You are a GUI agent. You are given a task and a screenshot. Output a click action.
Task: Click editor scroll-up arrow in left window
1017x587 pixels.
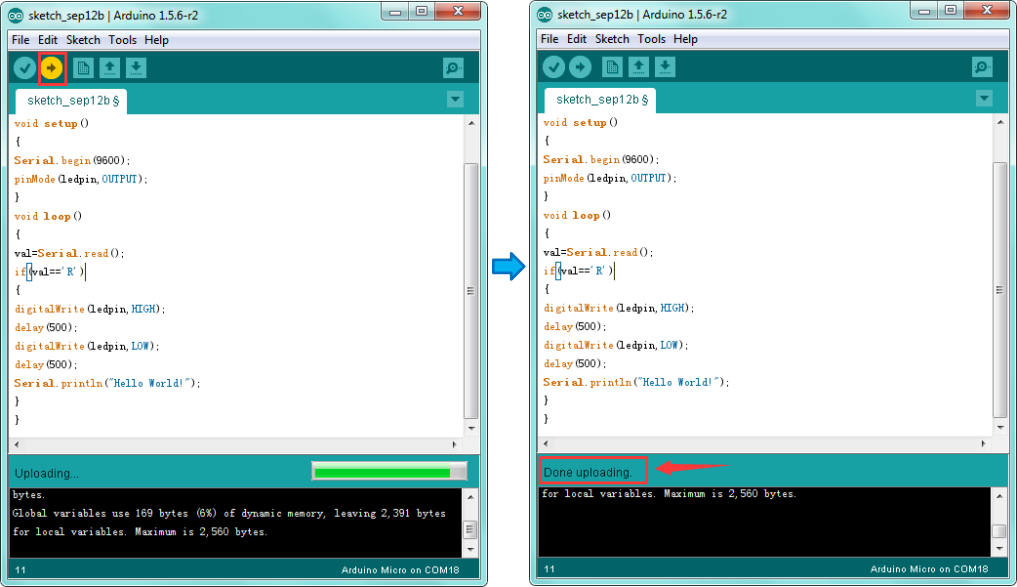472,123
